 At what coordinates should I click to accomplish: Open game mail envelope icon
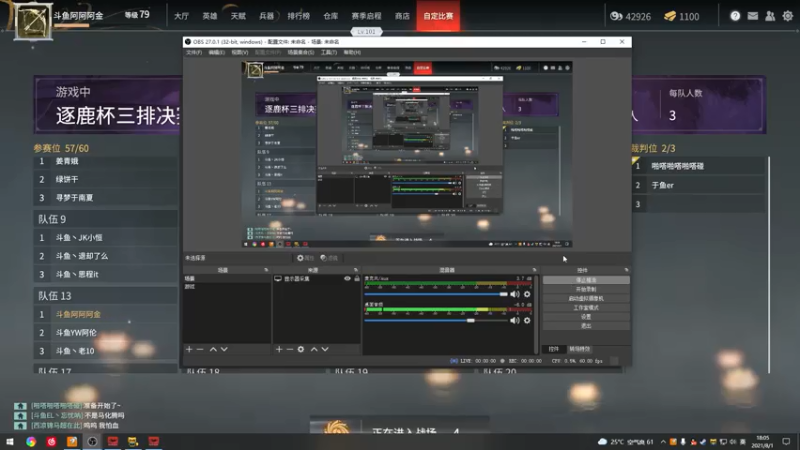tap(753, 16)
